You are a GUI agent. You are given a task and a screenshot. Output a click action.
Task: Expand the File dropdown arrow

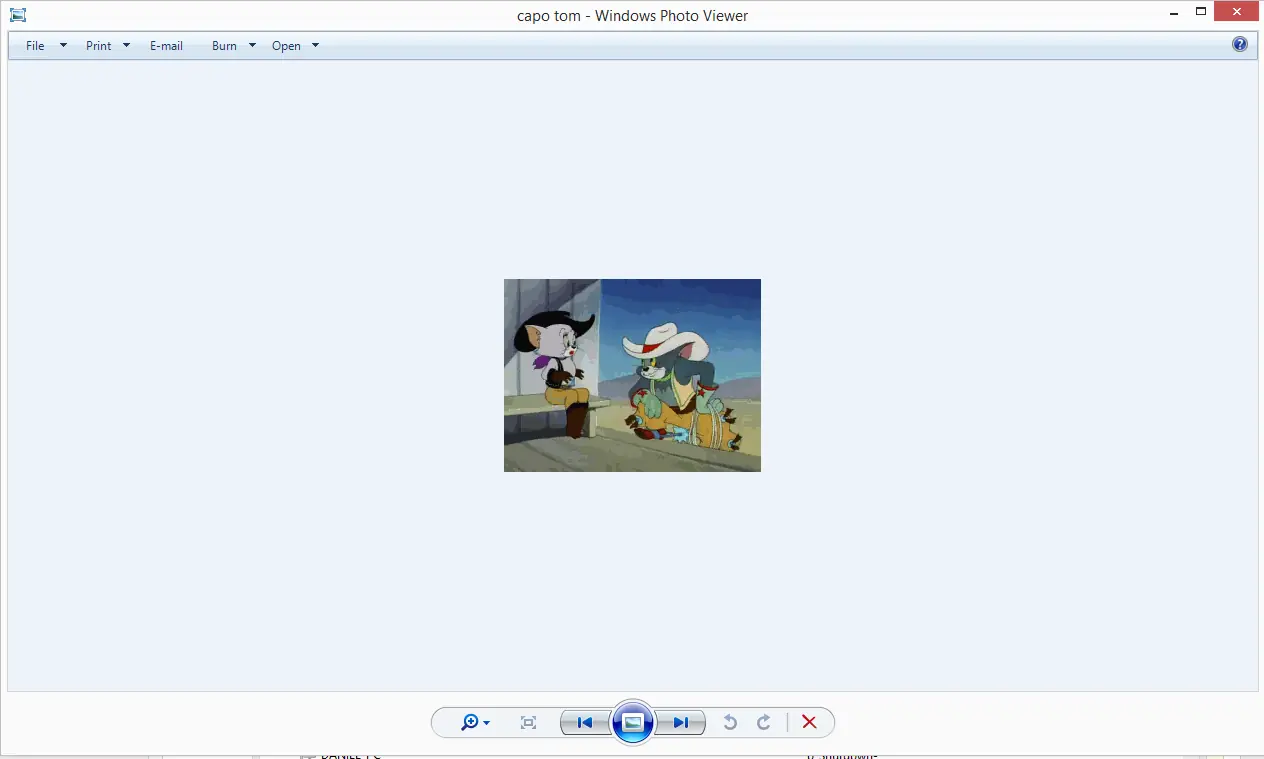coord(63,45)
